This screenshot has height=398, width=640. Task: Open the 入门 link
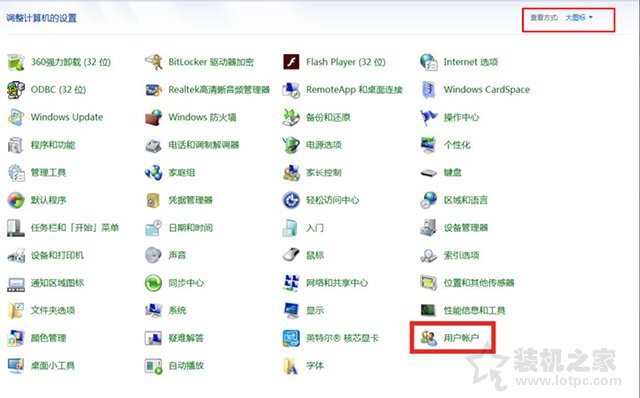pyautogui.click(x=315, y=228)
